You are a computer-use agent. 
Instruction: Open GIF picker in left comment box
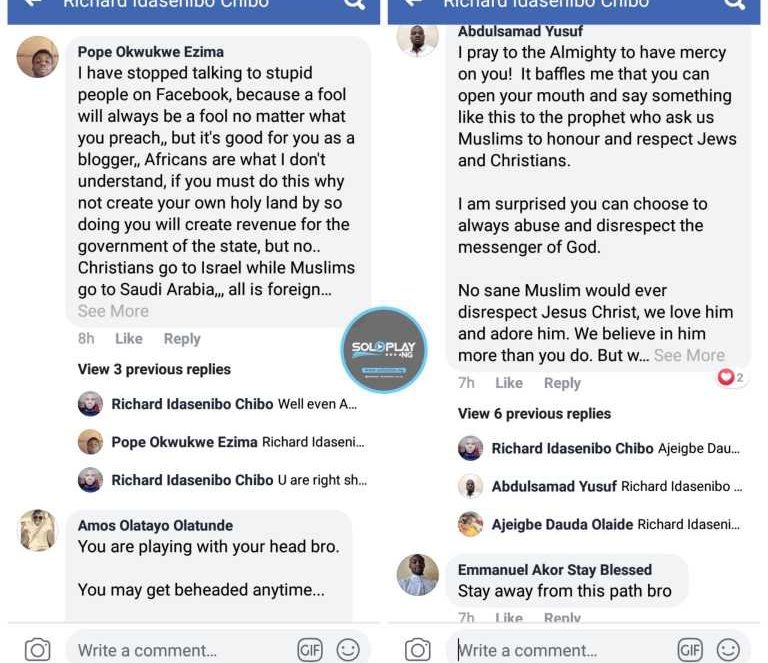[x=310, y=650]
